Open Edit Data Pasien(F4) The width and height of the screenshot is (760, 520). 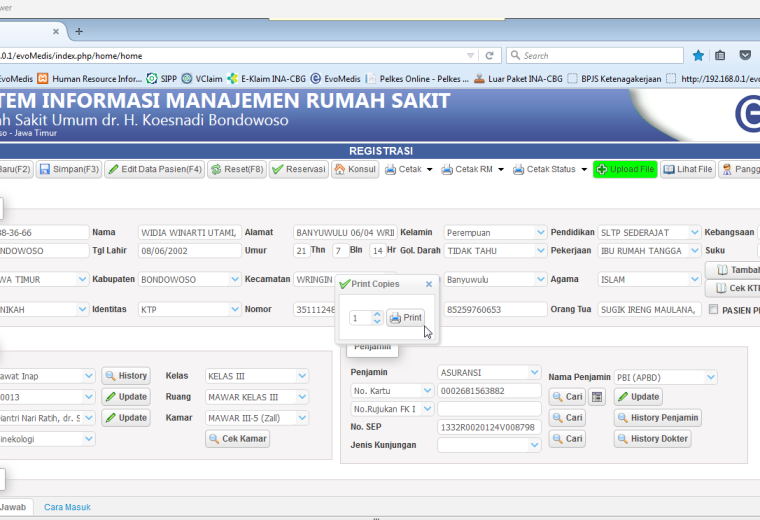(155, 169)
